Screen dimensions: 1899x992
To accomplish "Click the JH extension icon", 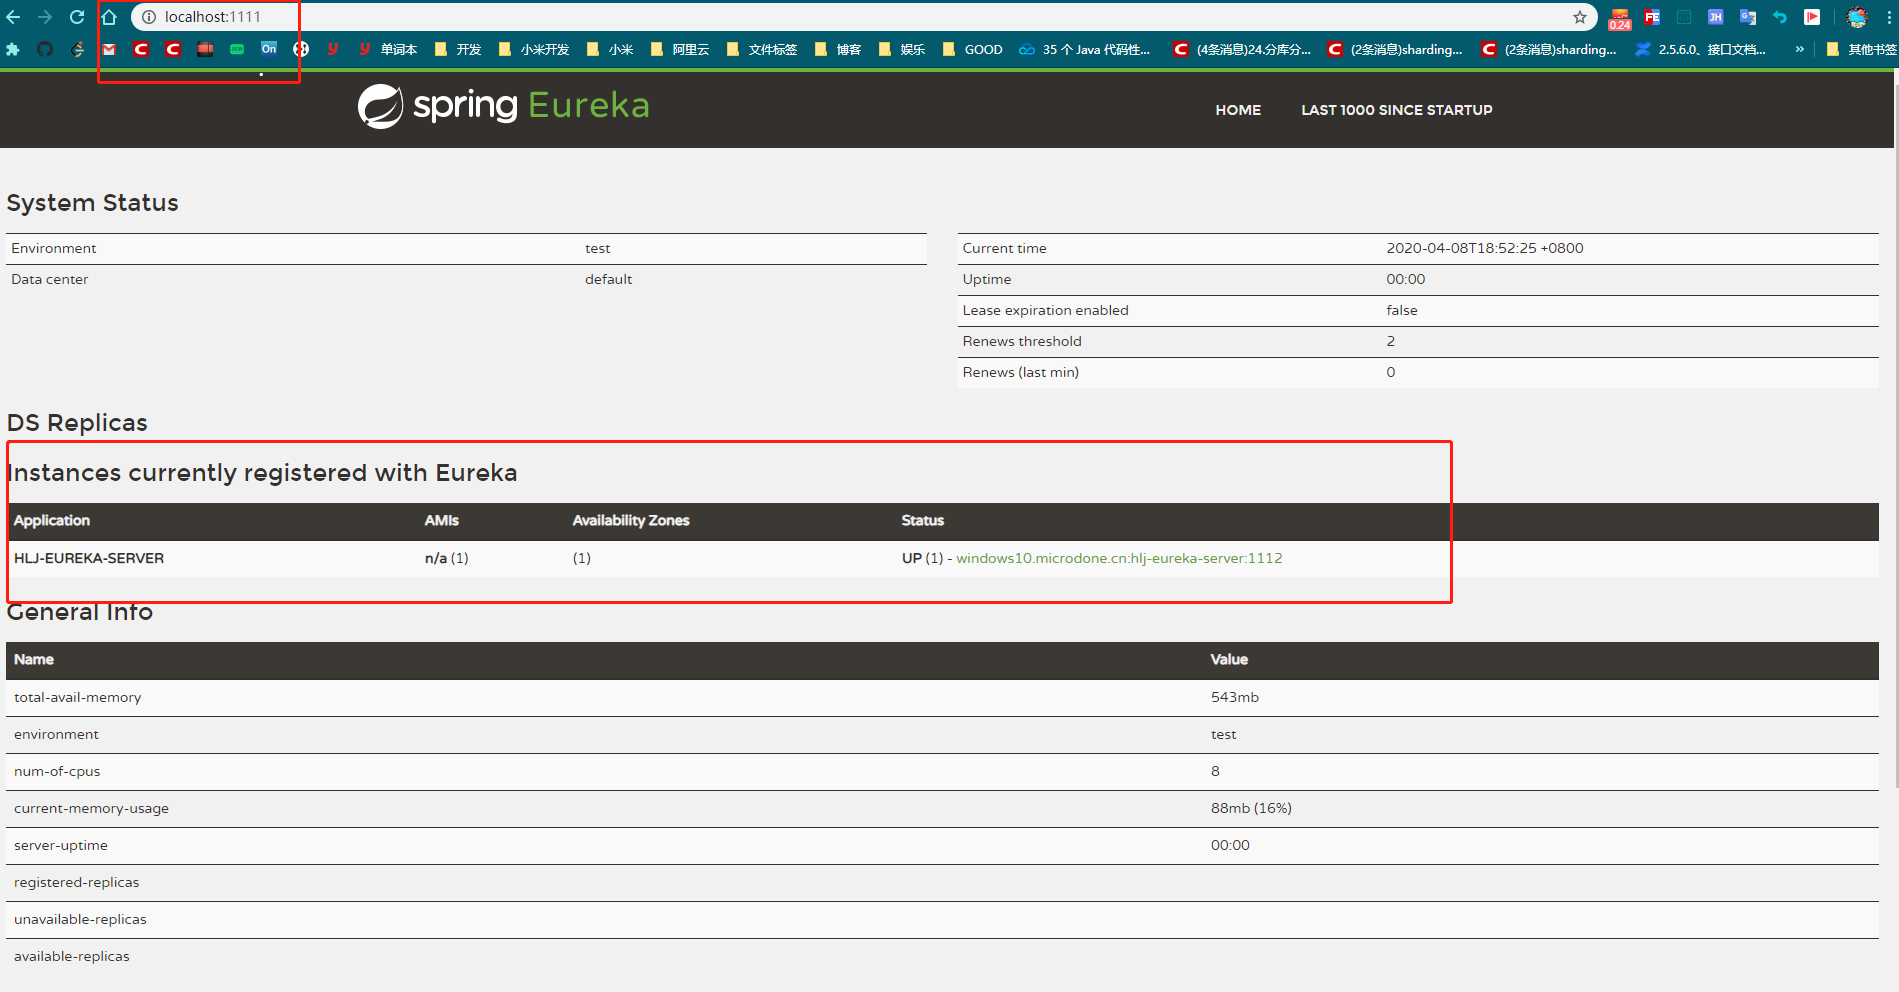I will point(1716,17).
